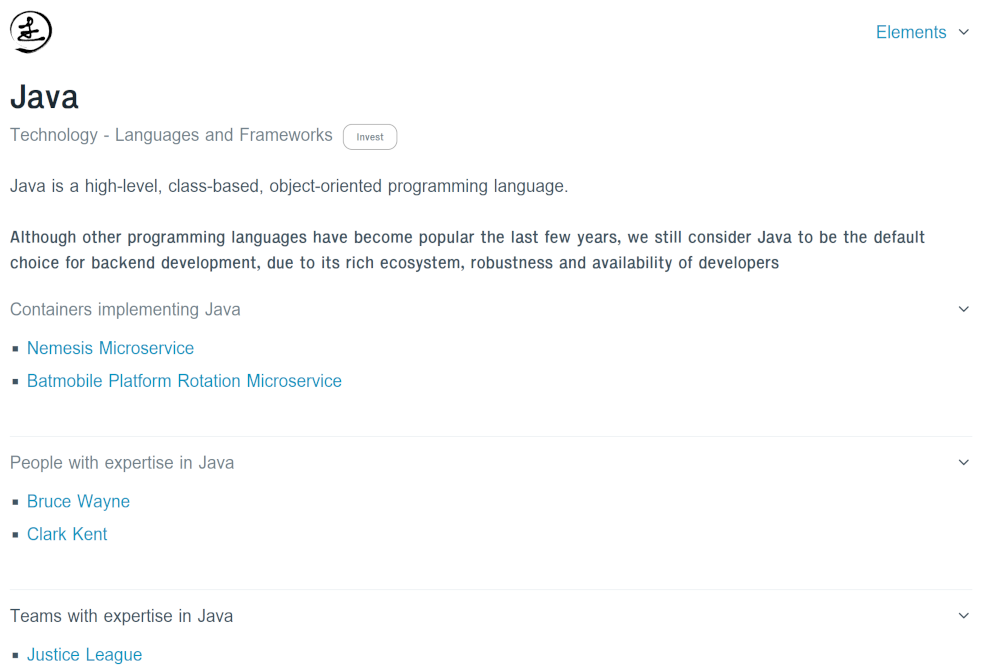
Task: Click the circular site logo icon
Action: pyautogui.click(x=31, y=32)
